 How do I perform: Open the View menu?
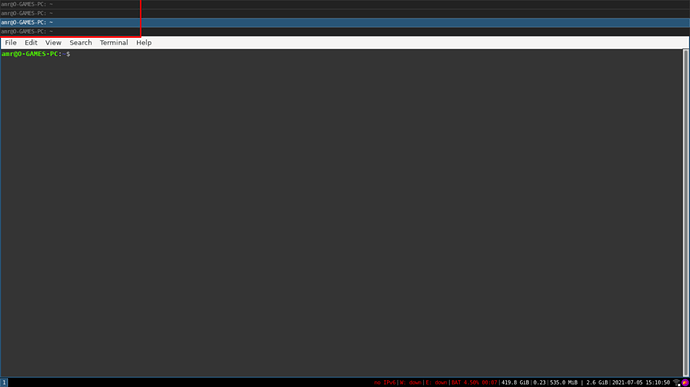[x=53, y=43]
